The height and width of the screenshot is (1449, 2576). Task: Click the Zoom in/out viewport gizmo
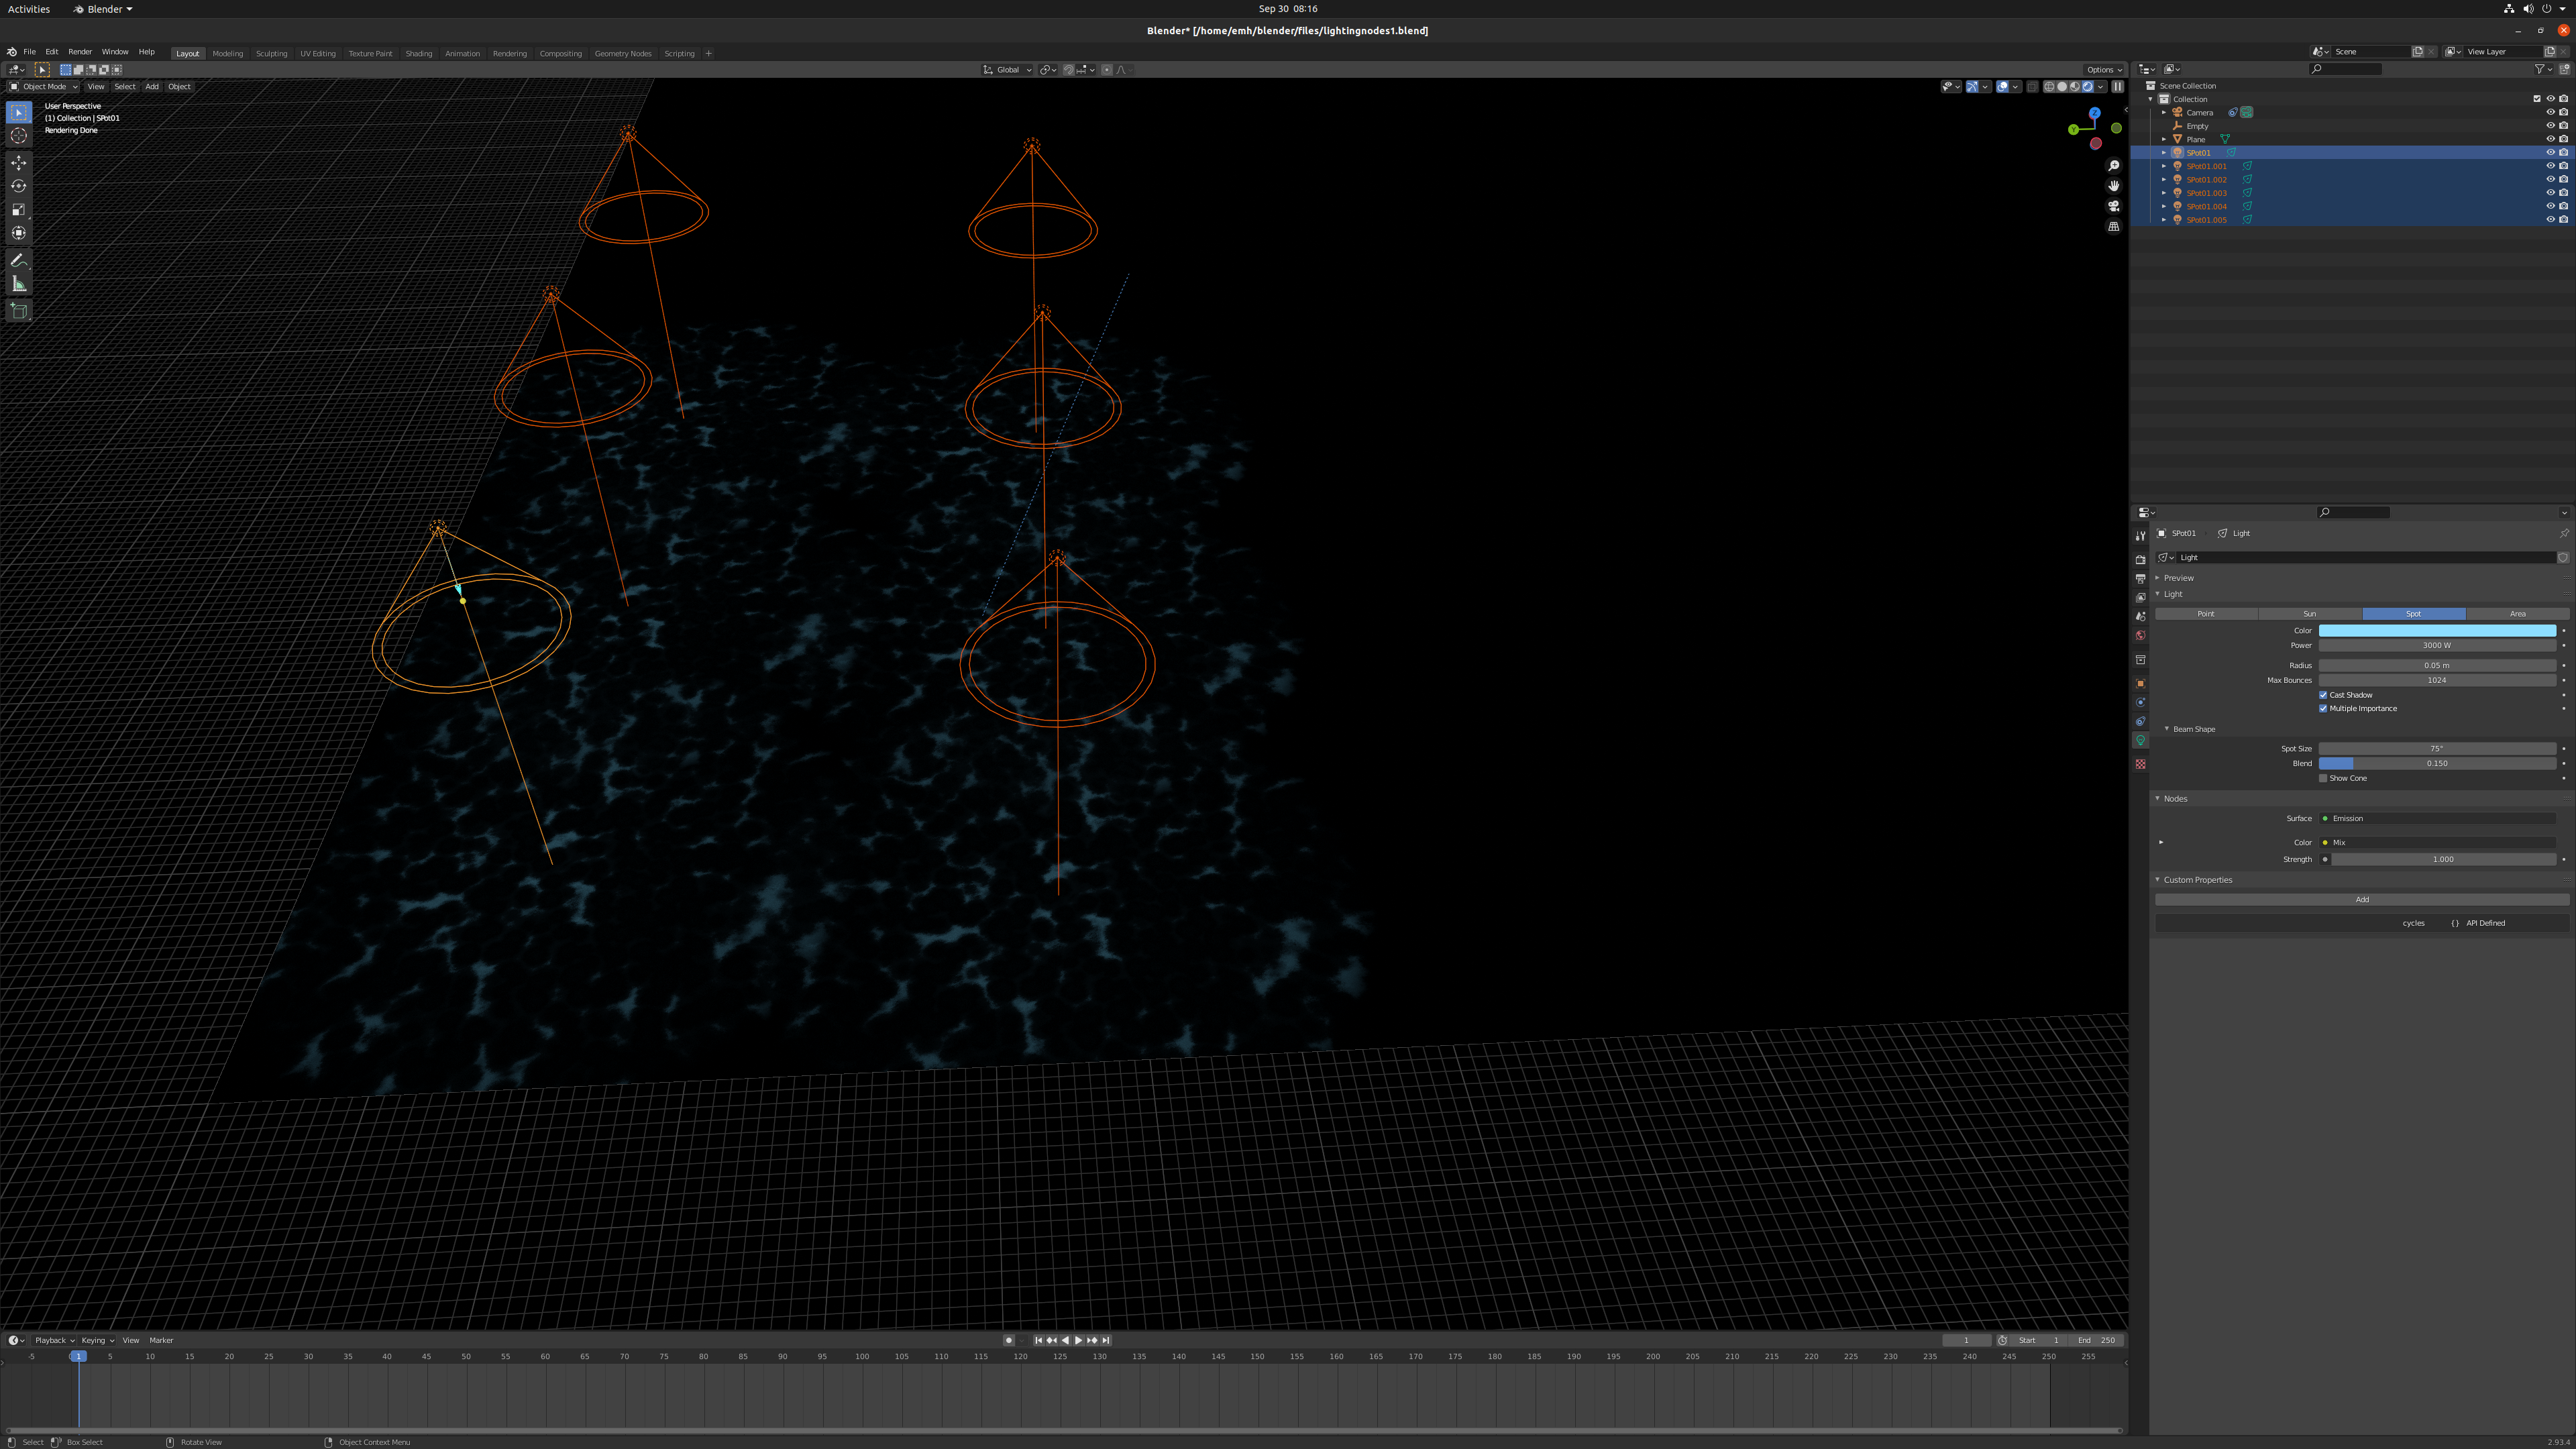coord(2113,166)
